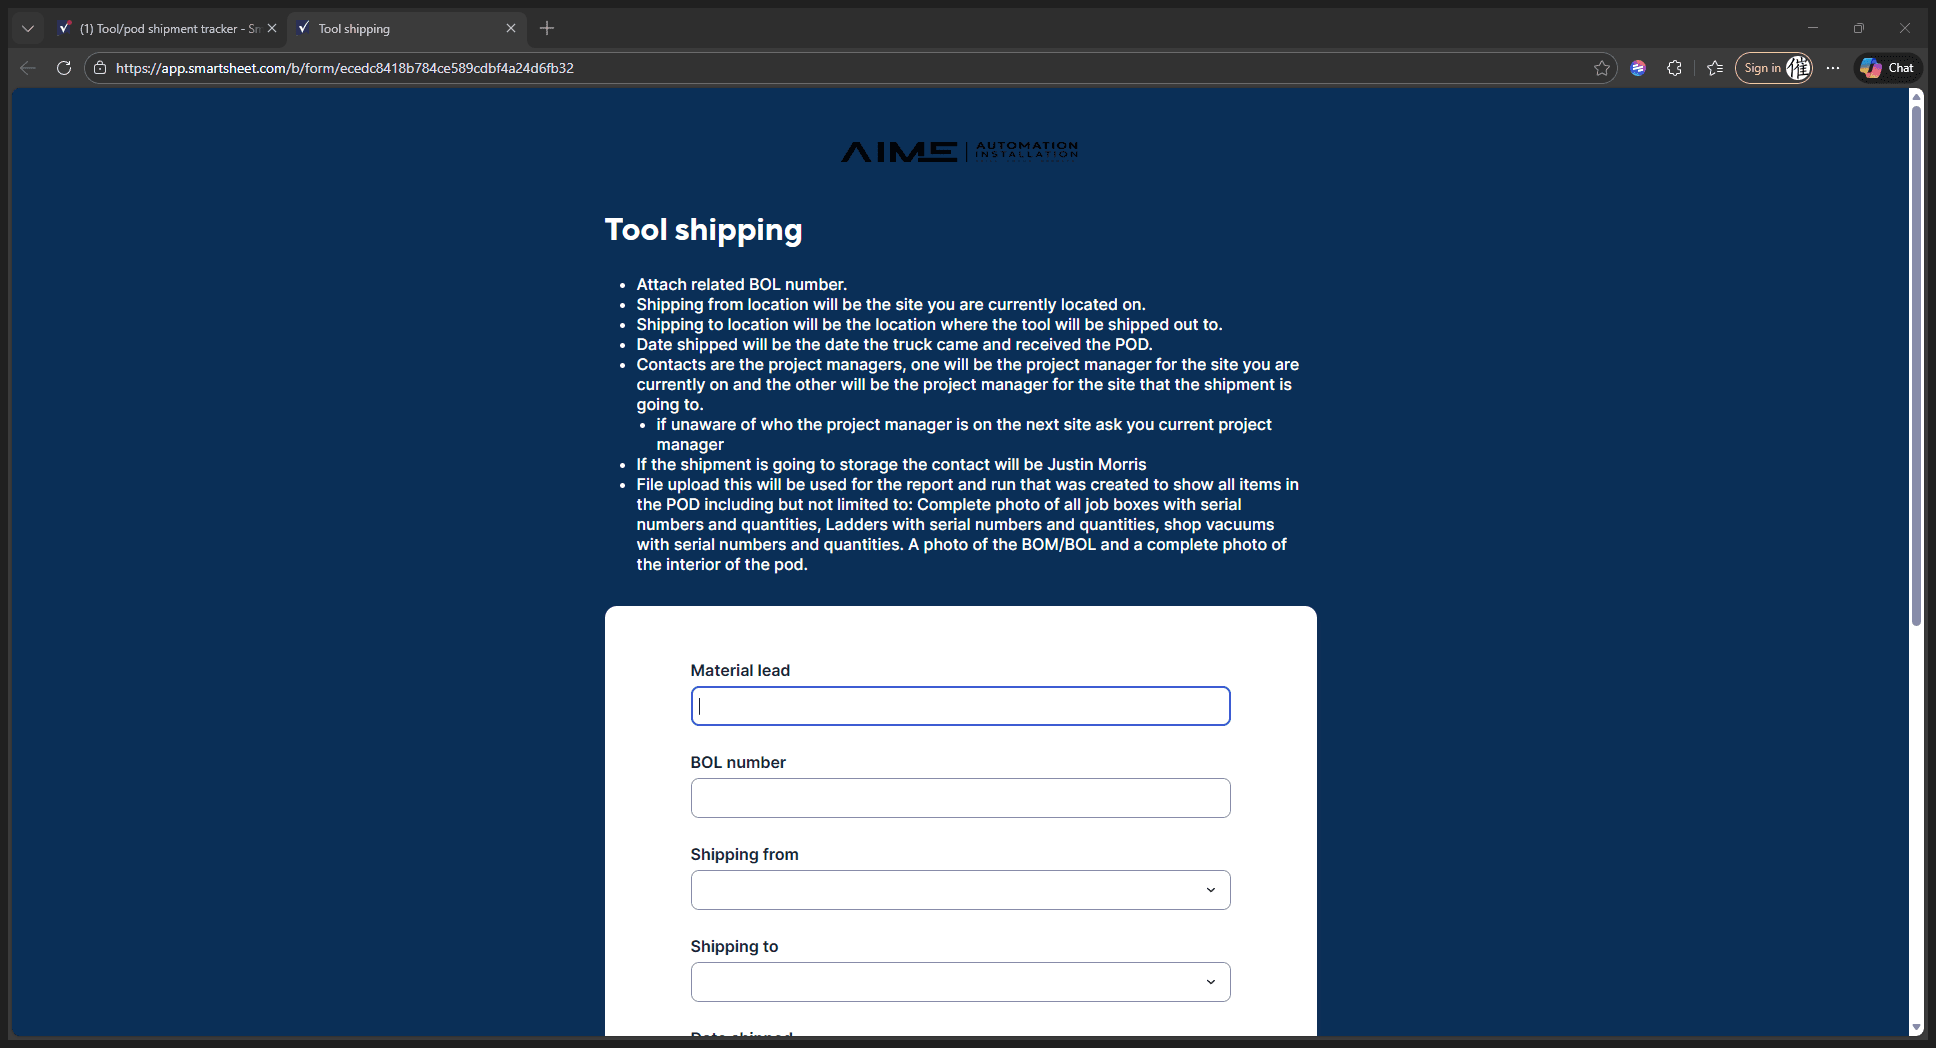Open browser Settings and more menu

[x=1833, y=68]
